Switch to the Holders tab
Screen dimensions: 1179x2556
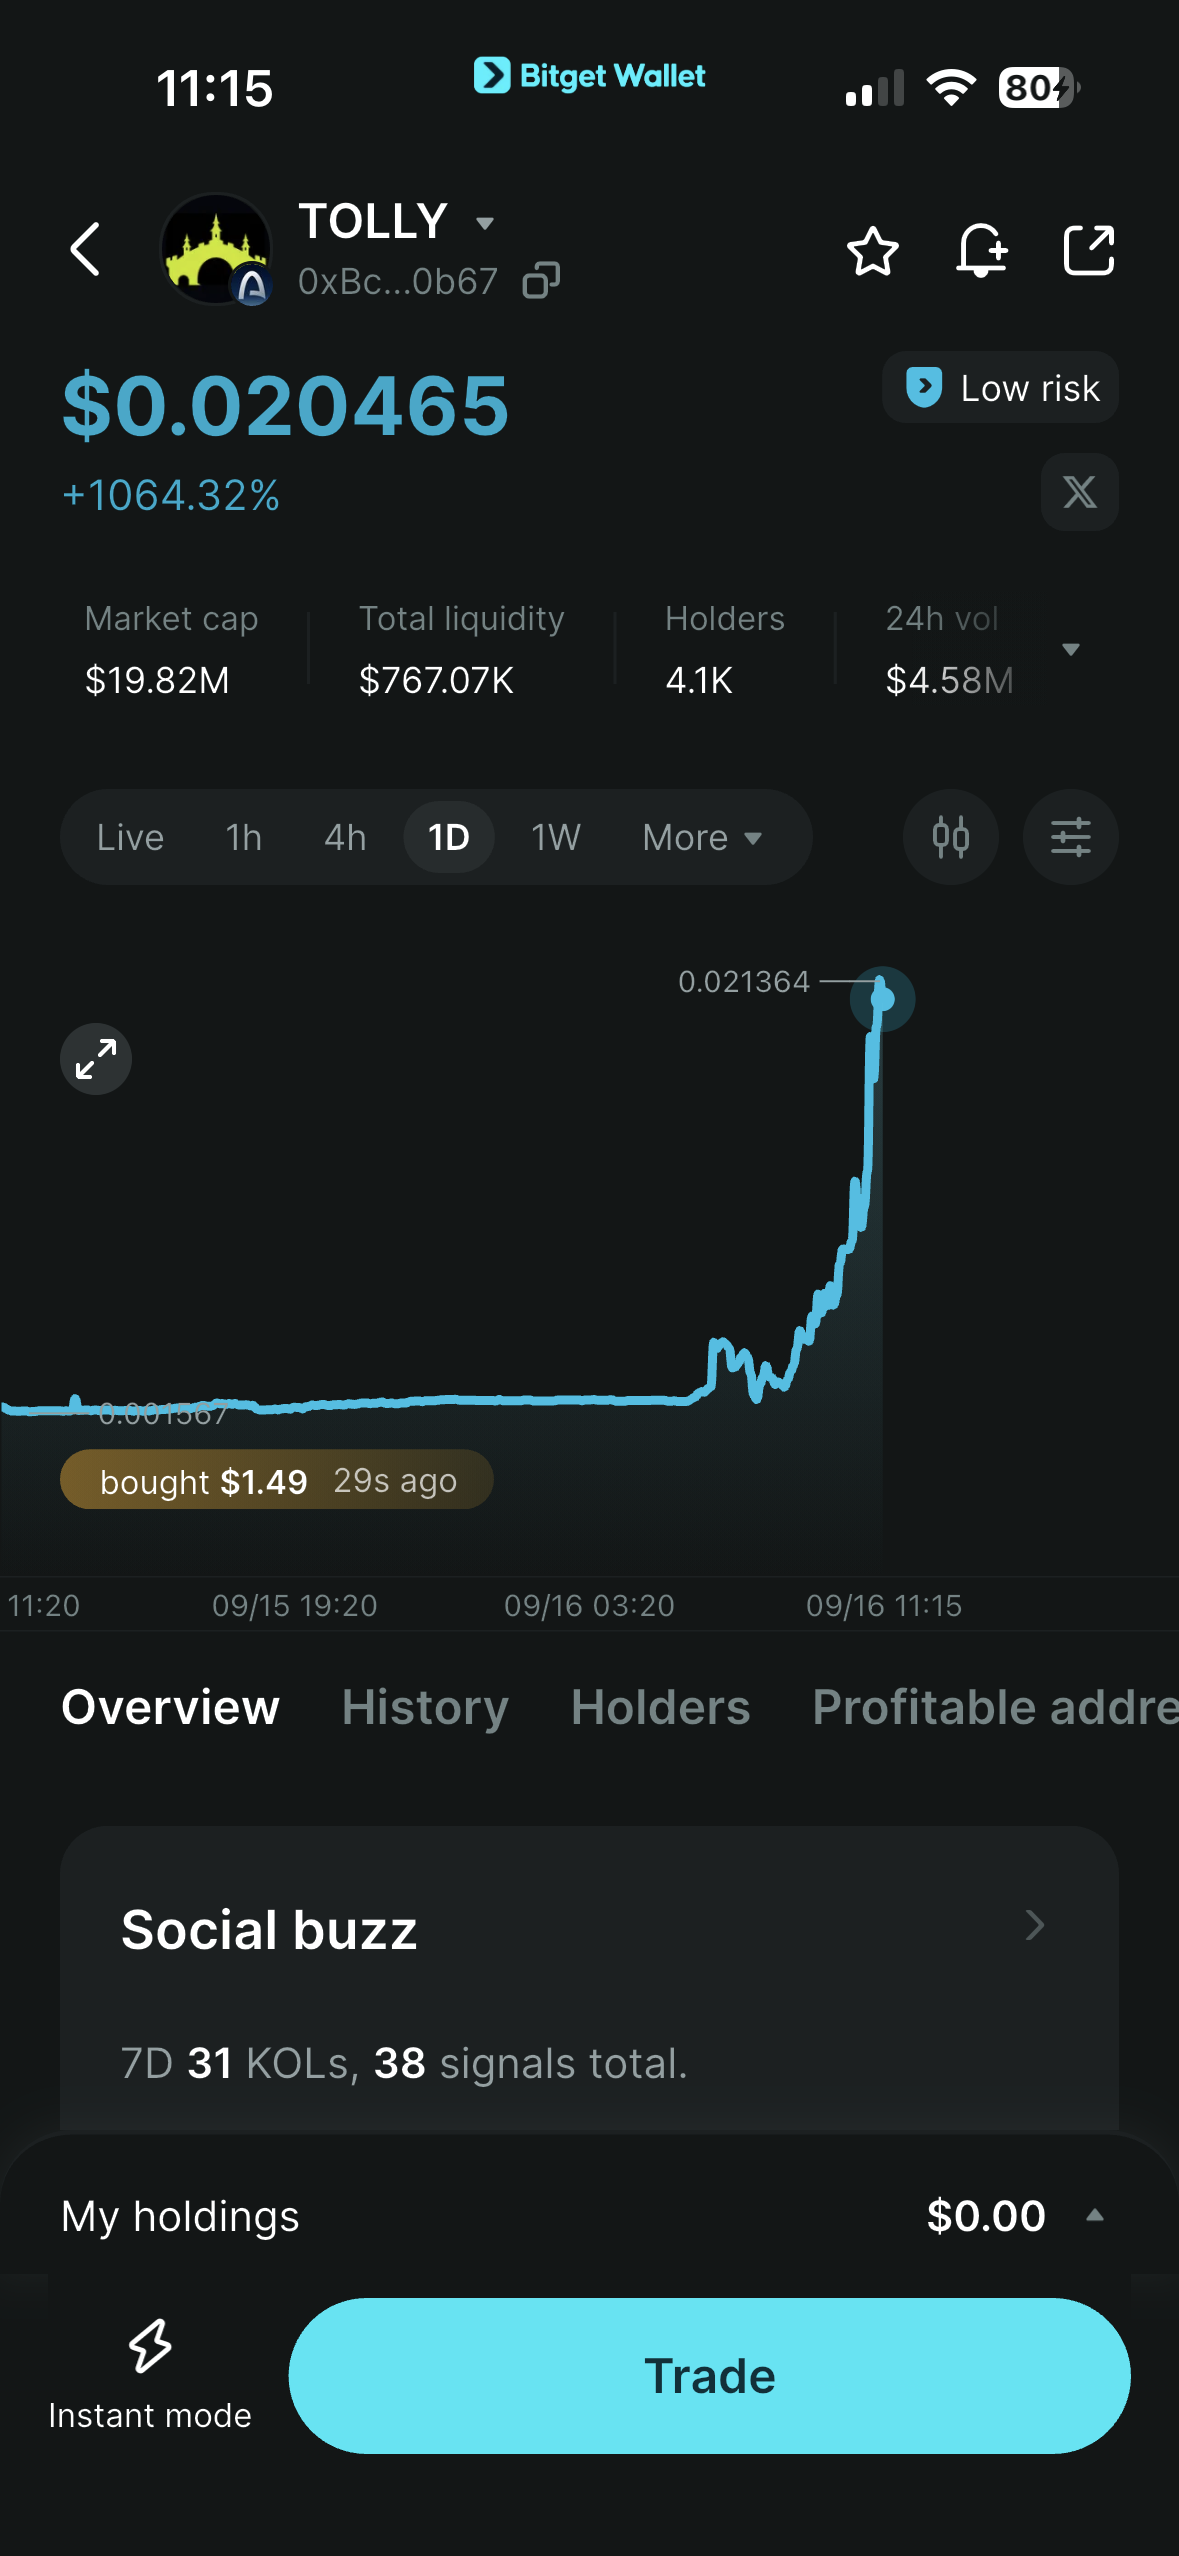pos(660,1707)
